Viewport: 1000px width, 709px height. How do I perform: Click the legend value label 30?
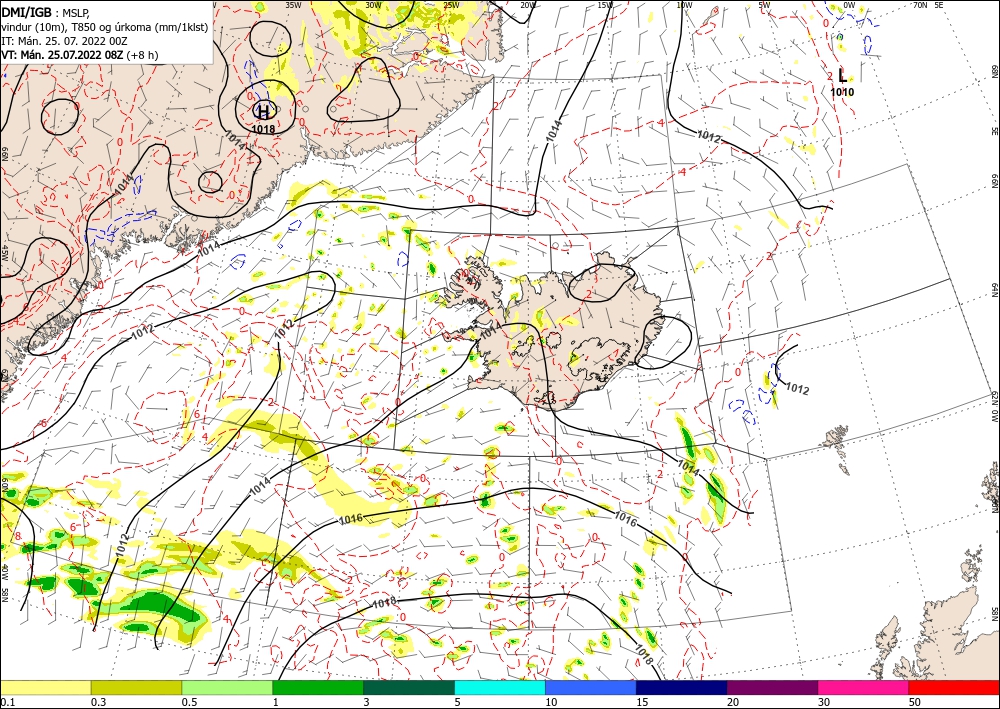[x=824, y=702]
